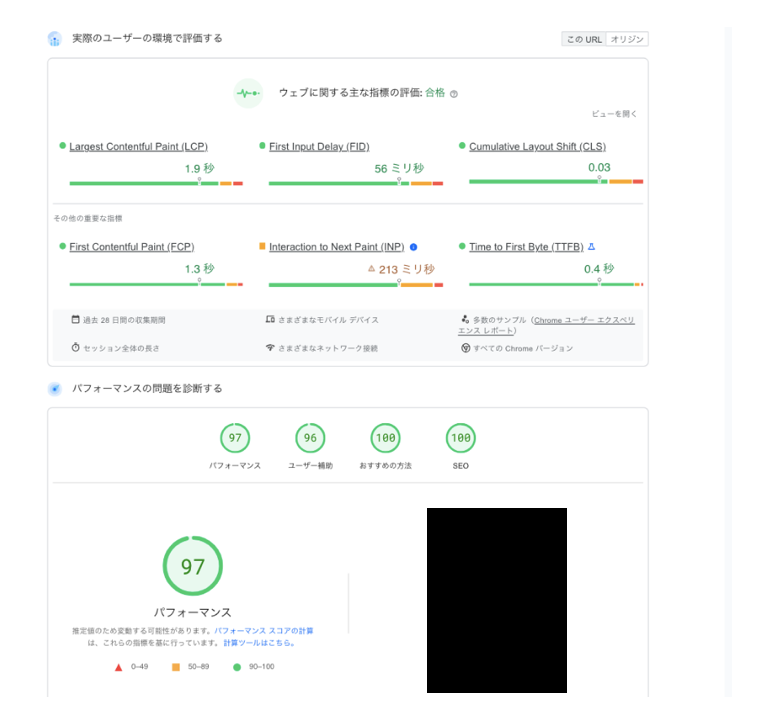
Task: Click the field data icon beside 実際のユーザーの環境で評価する
Action: (x=54, y=39)
